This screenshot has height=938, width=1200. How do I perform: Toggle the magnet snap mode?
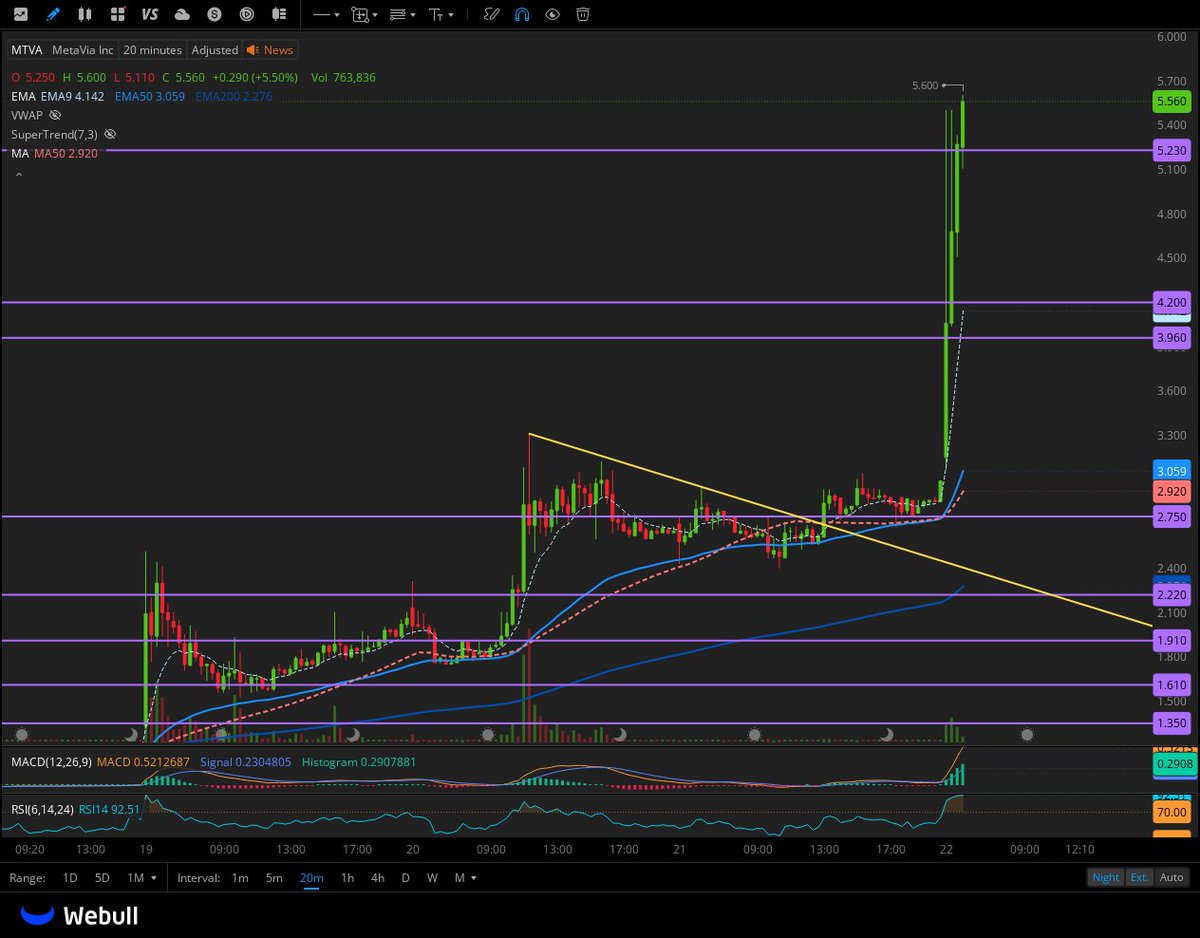[521, 14]
